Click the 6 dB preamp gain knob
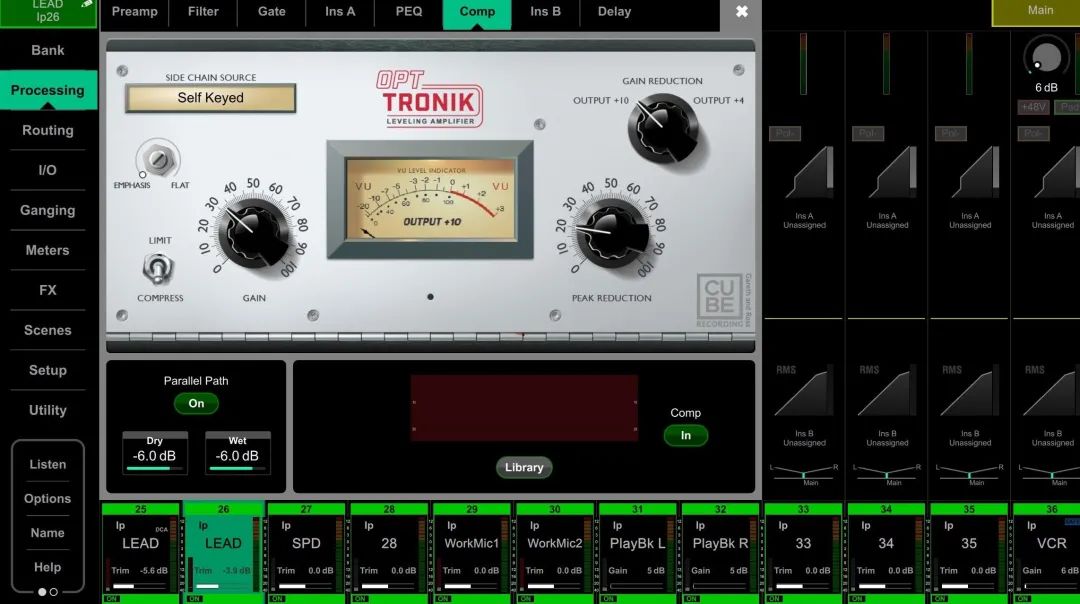The width and height of the screenshot is (1080, 604). pos(1046,56)
